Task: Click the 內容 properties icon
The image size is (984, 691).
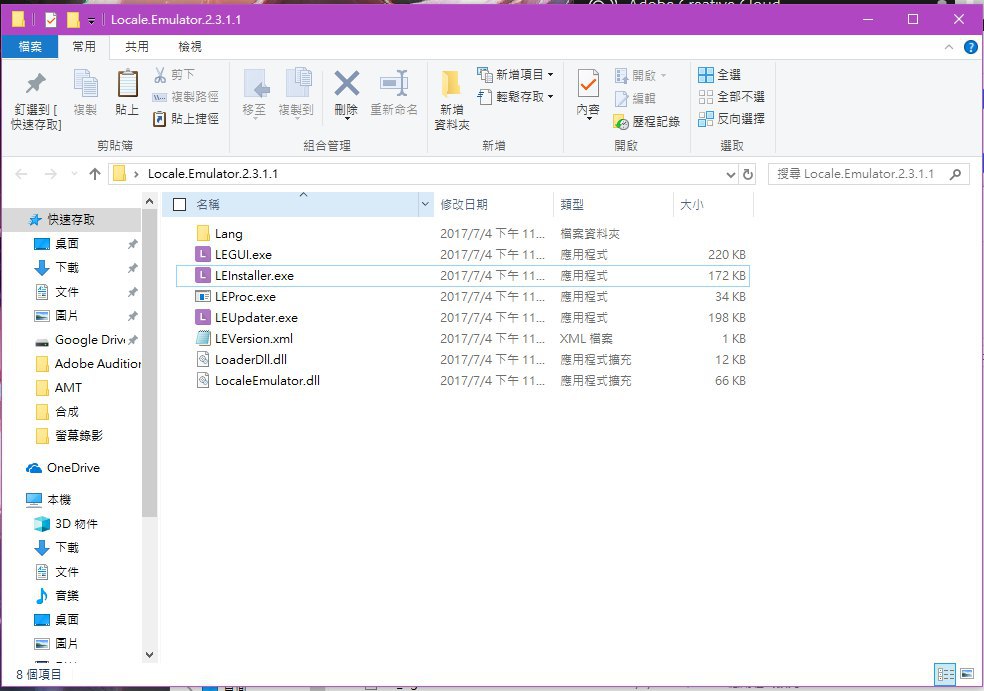Action: tap(588, 83)
